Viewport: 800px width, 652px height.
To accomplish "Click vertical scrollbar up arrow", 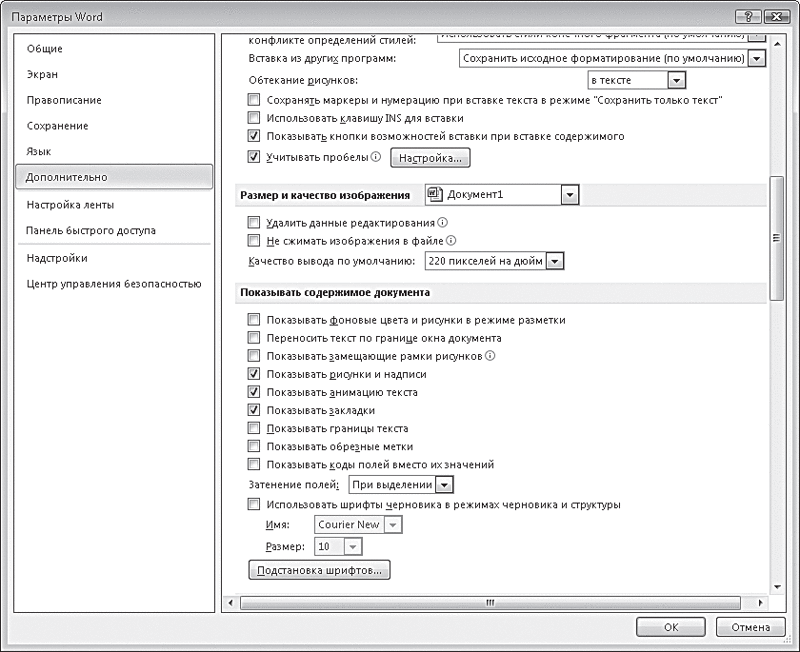I will point(777,44).
